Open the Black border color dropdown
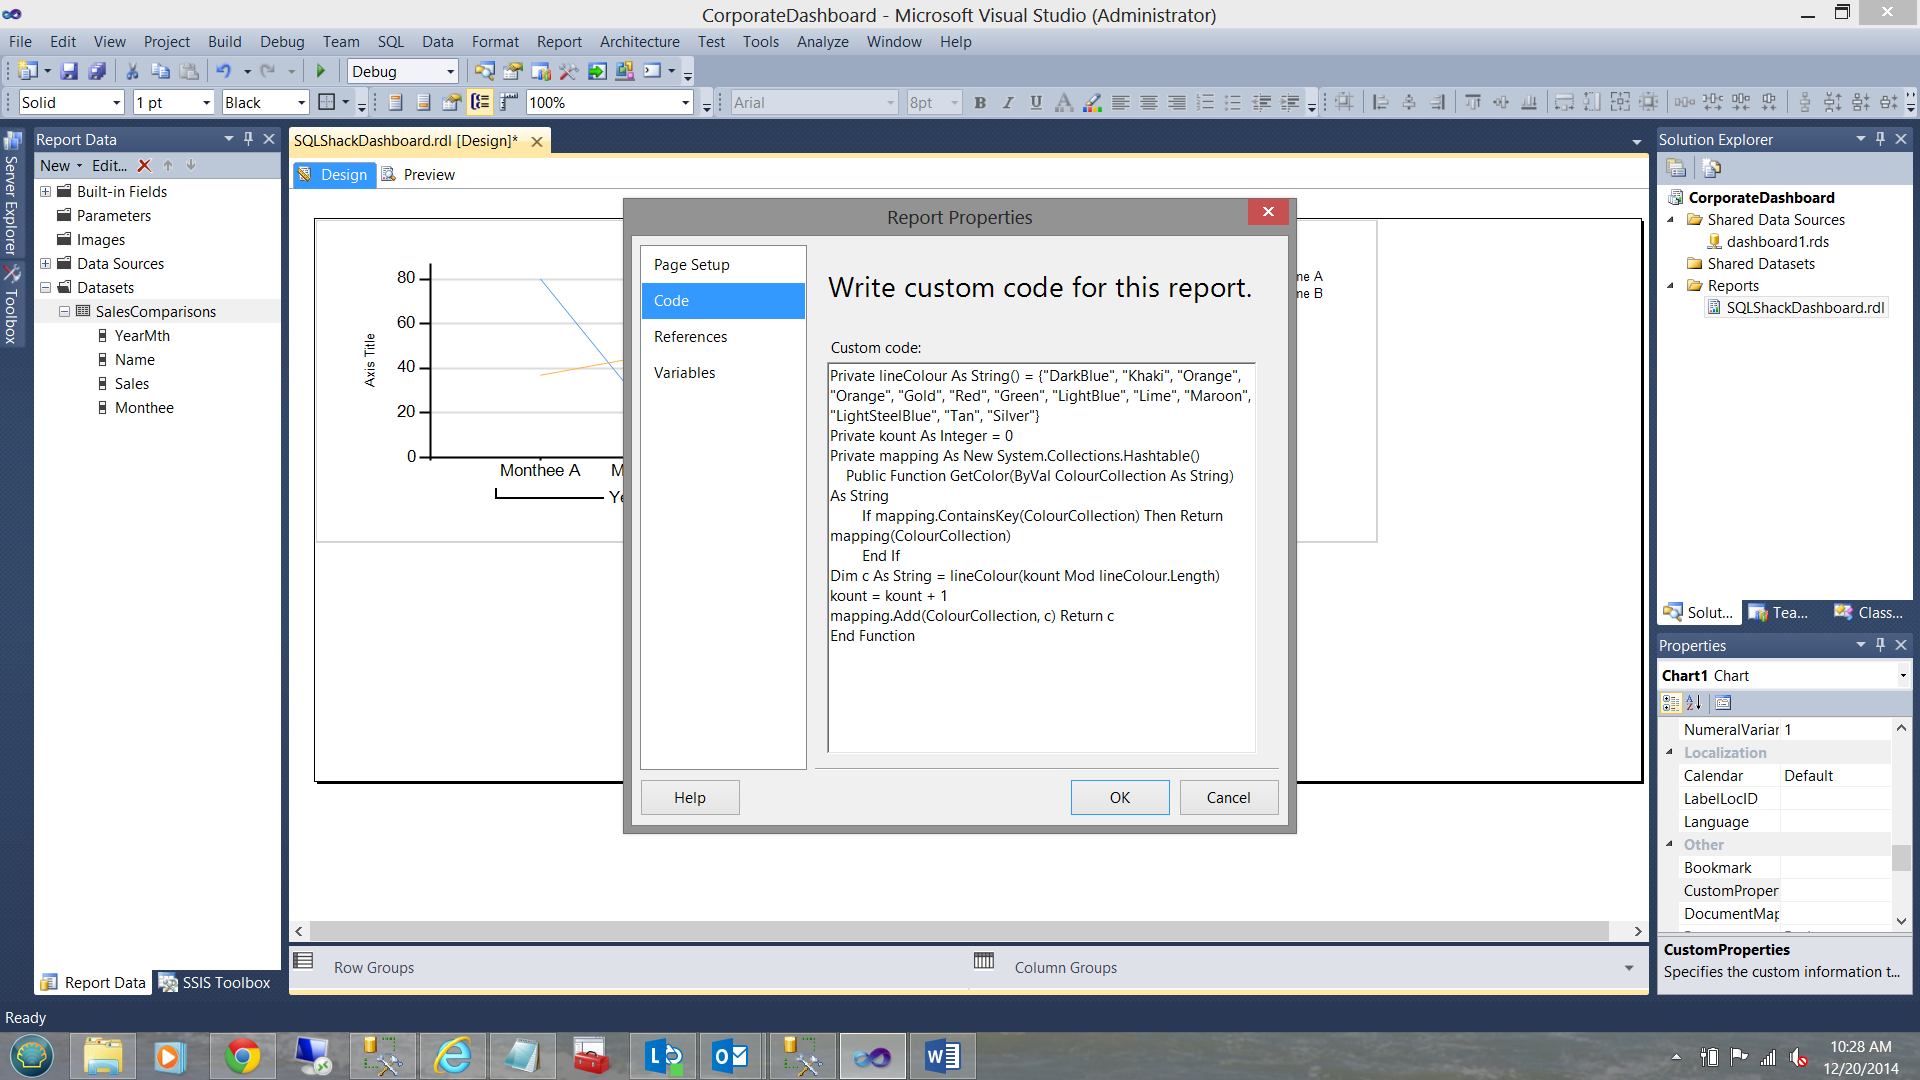 coord(301,103)
